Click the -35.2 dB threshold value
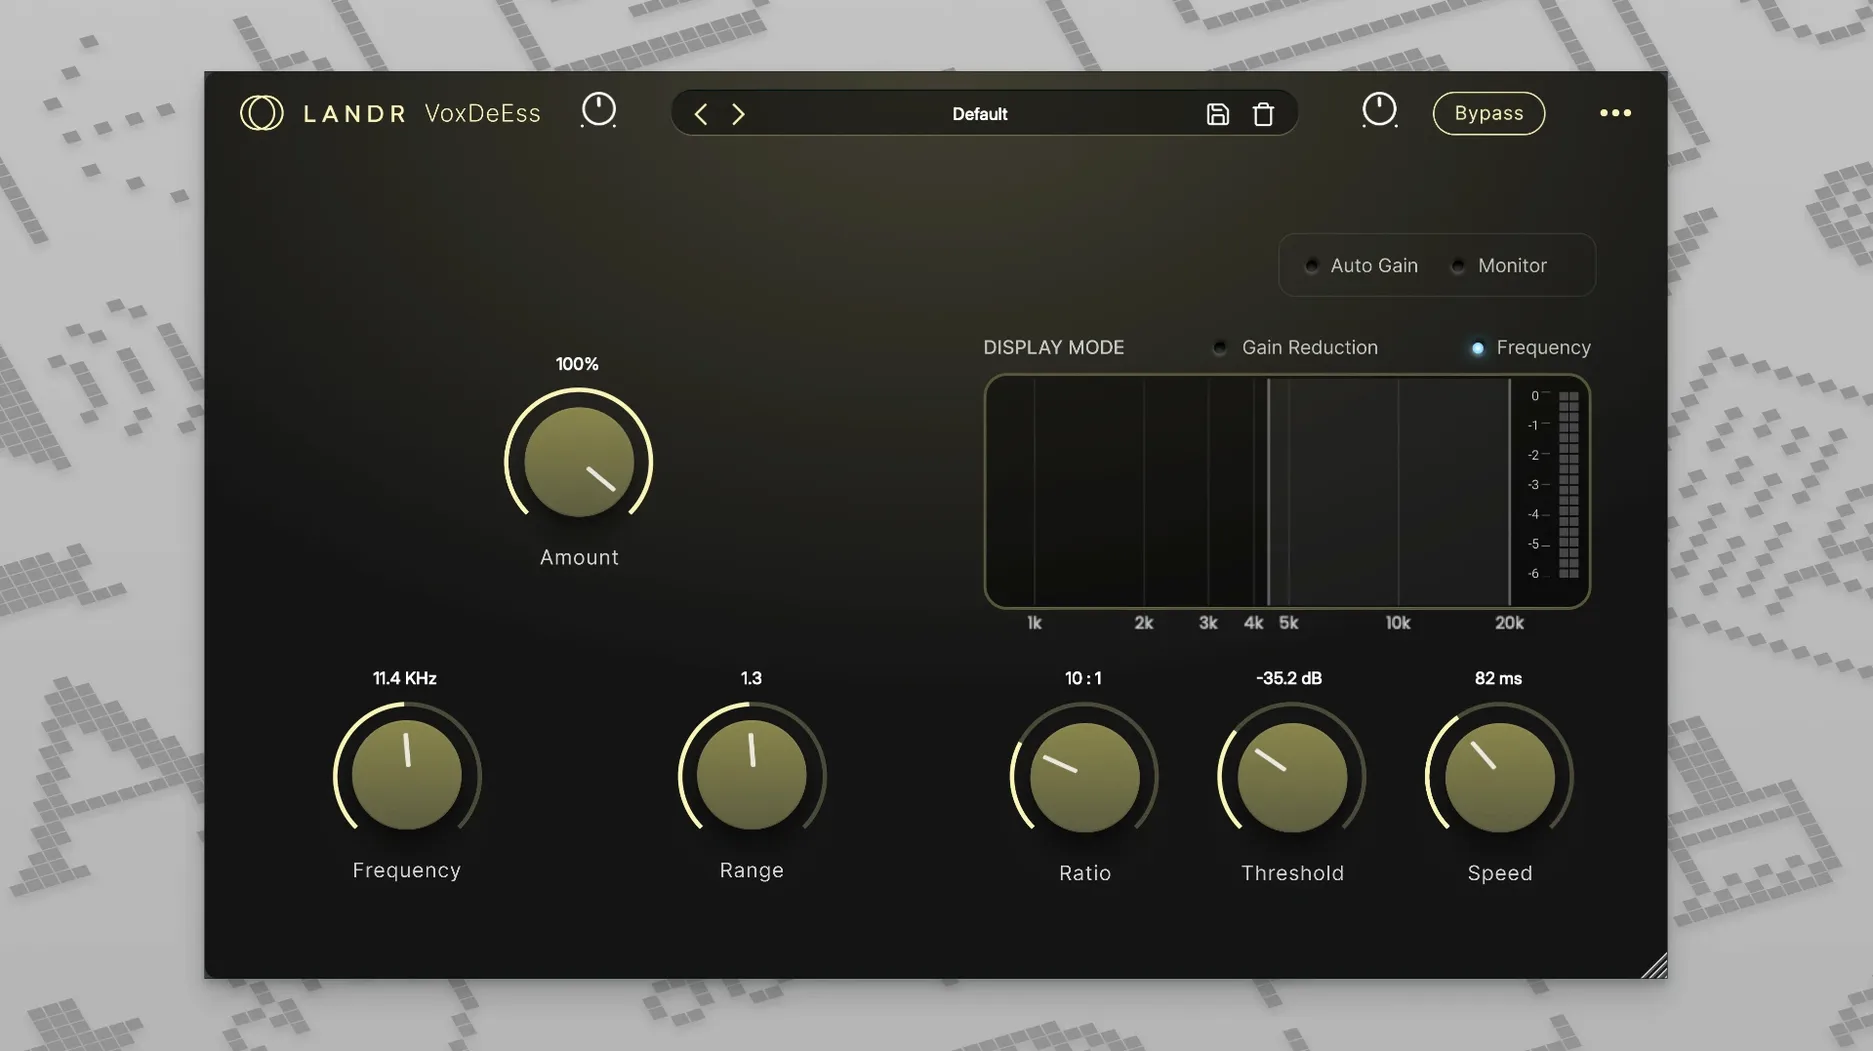 [1289, 678]
